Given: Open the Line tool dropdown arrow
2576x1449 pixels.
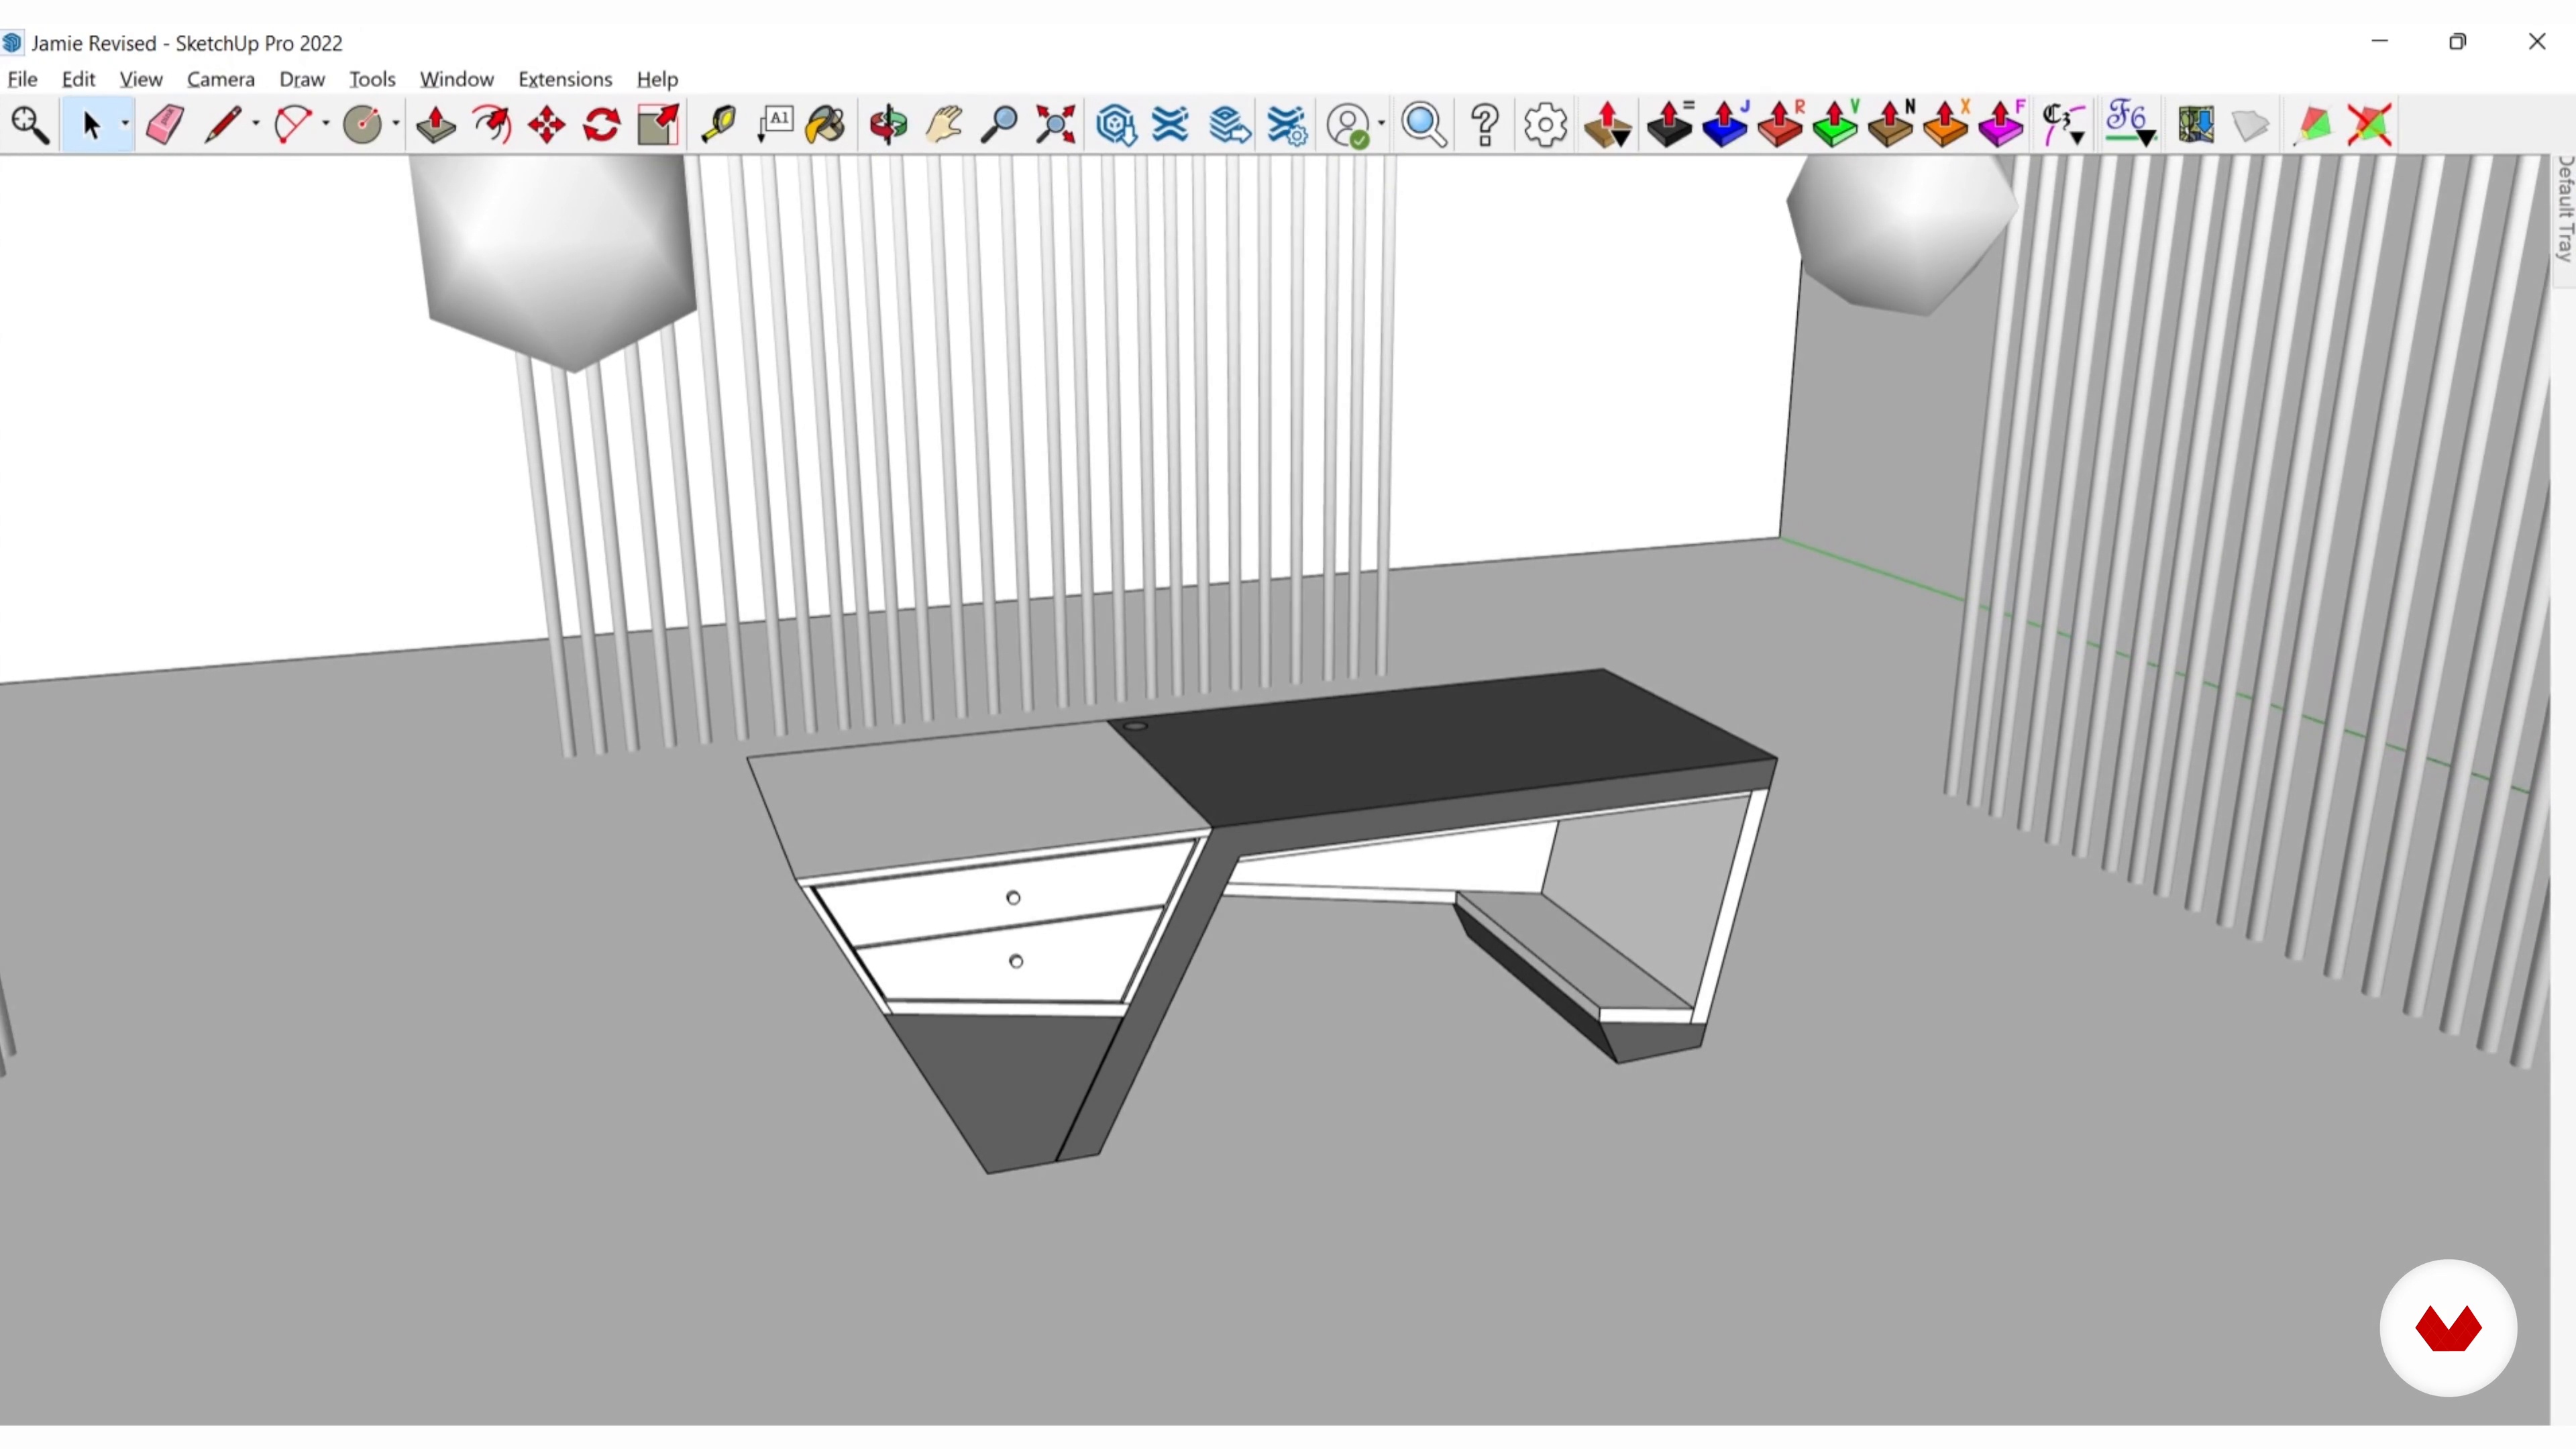Looking at the screenshot, I should [256, 125].
